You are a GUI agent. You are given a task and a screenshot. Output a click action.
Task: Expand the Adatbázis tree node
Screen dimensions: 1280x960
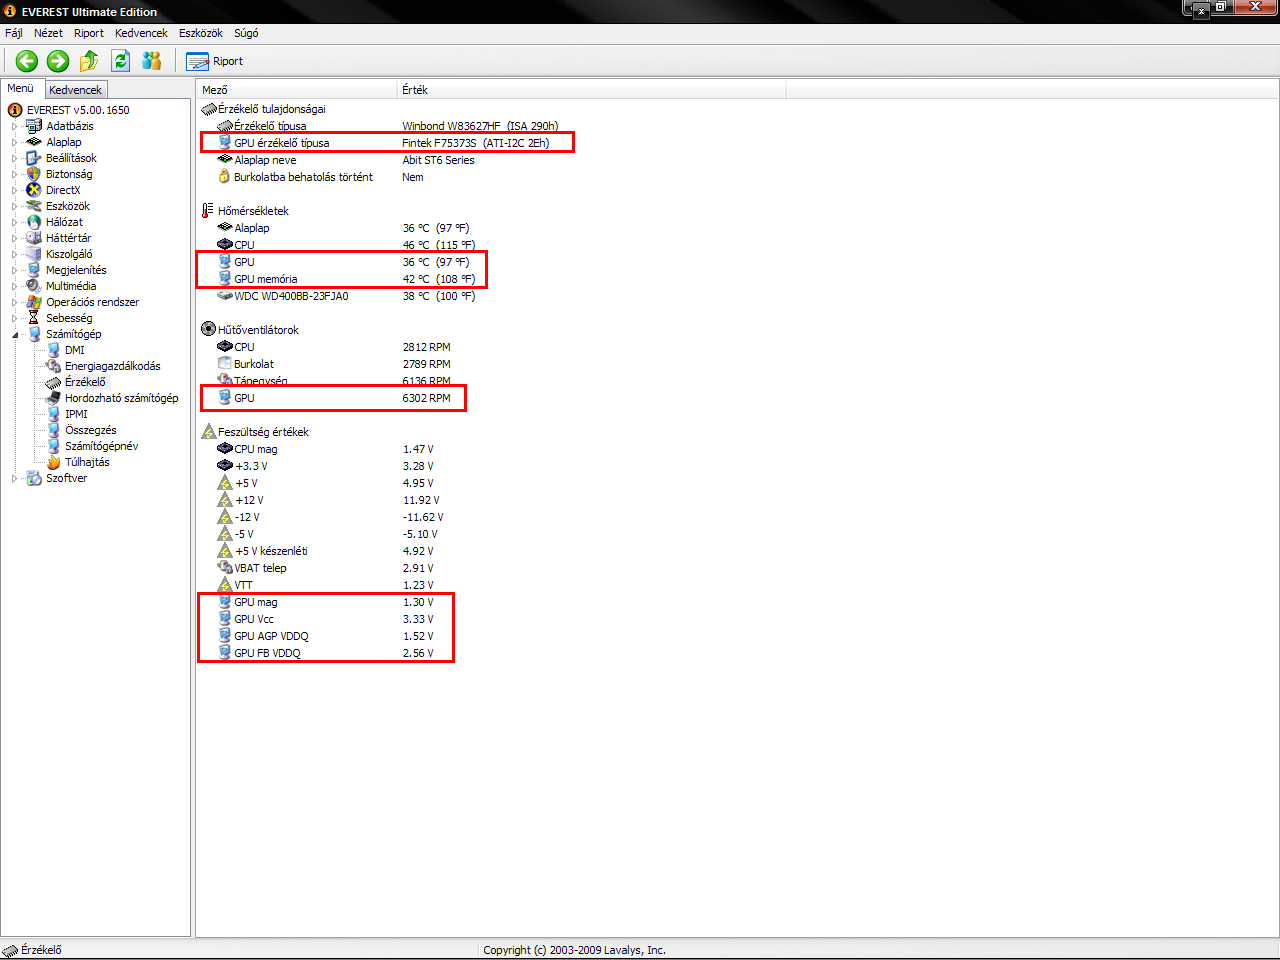pos(15,126)
